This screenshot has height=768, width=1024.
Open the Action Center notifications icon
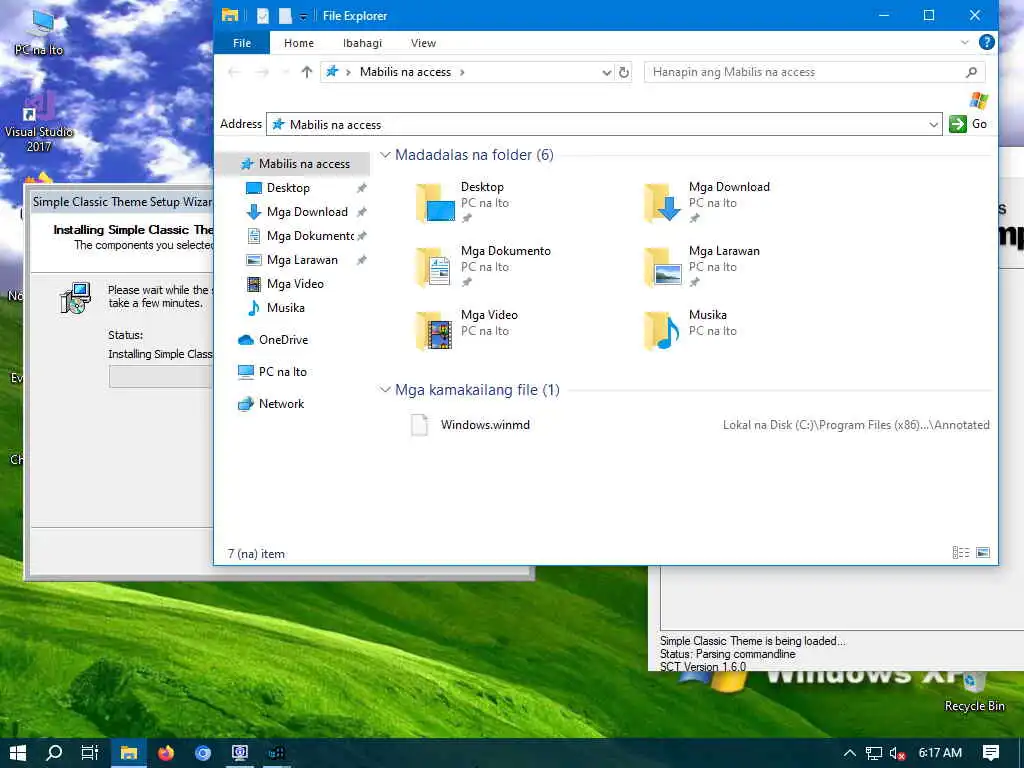click(991, 753)
